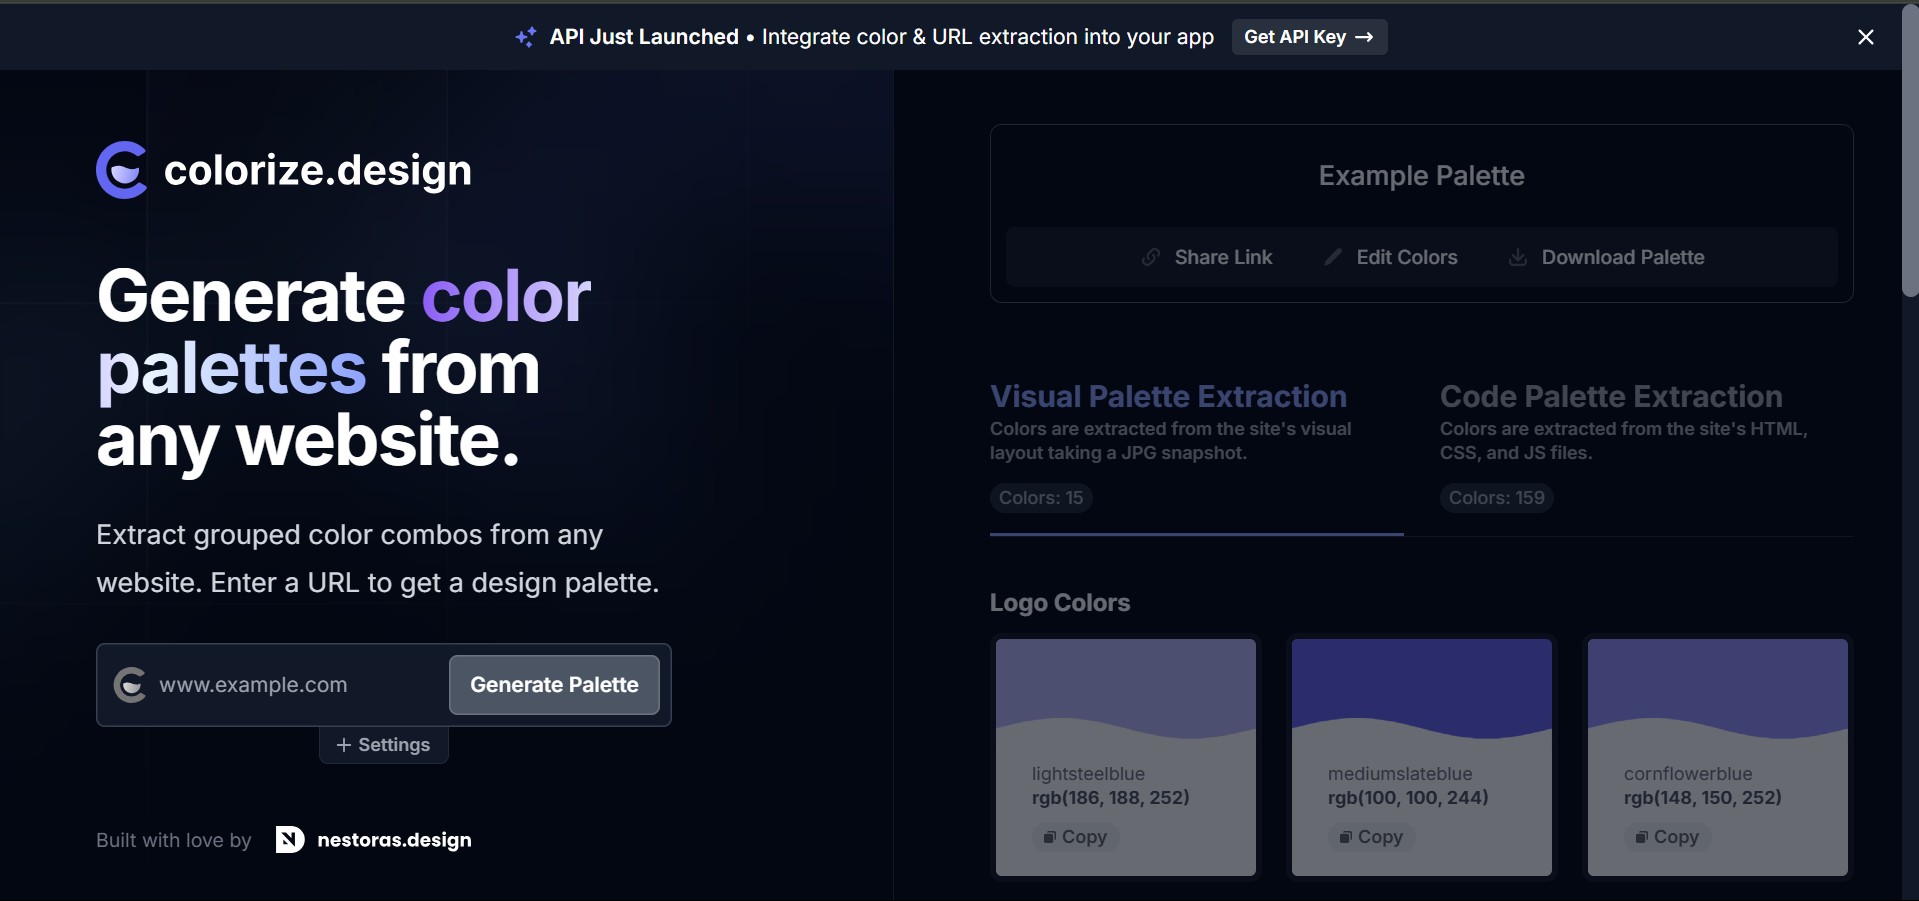Copy the mediumslateblue color value
The height and width of the screenshot is (901, 1919).
pyautogui.click(x=1371, y=837)
